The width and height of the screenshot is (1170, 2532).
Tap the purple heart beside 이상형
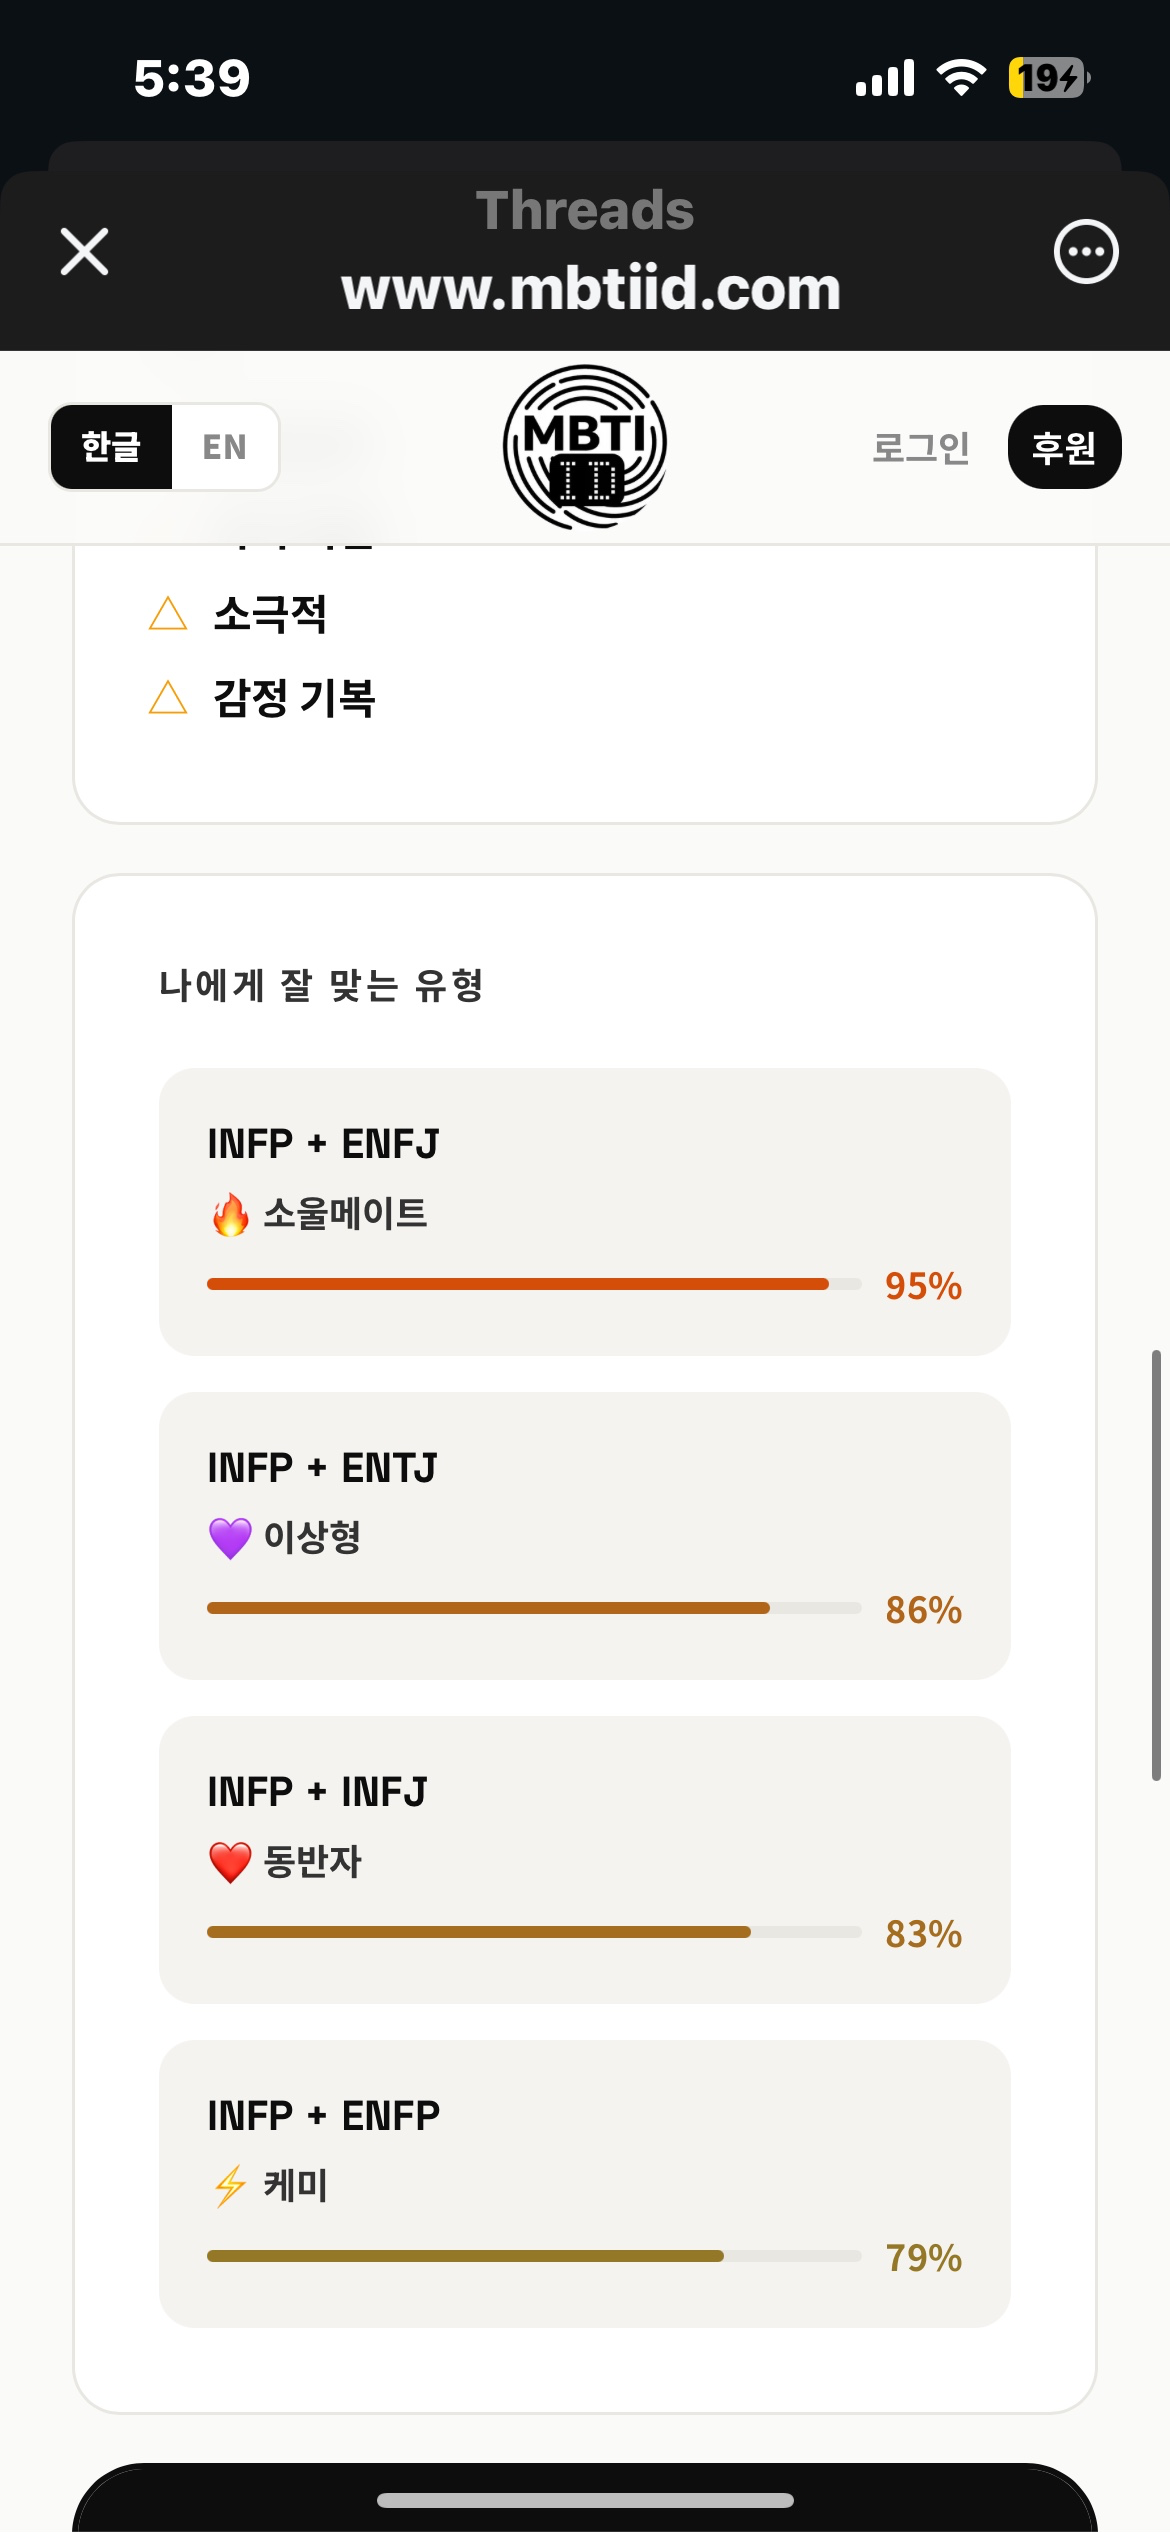point(230,1538)
